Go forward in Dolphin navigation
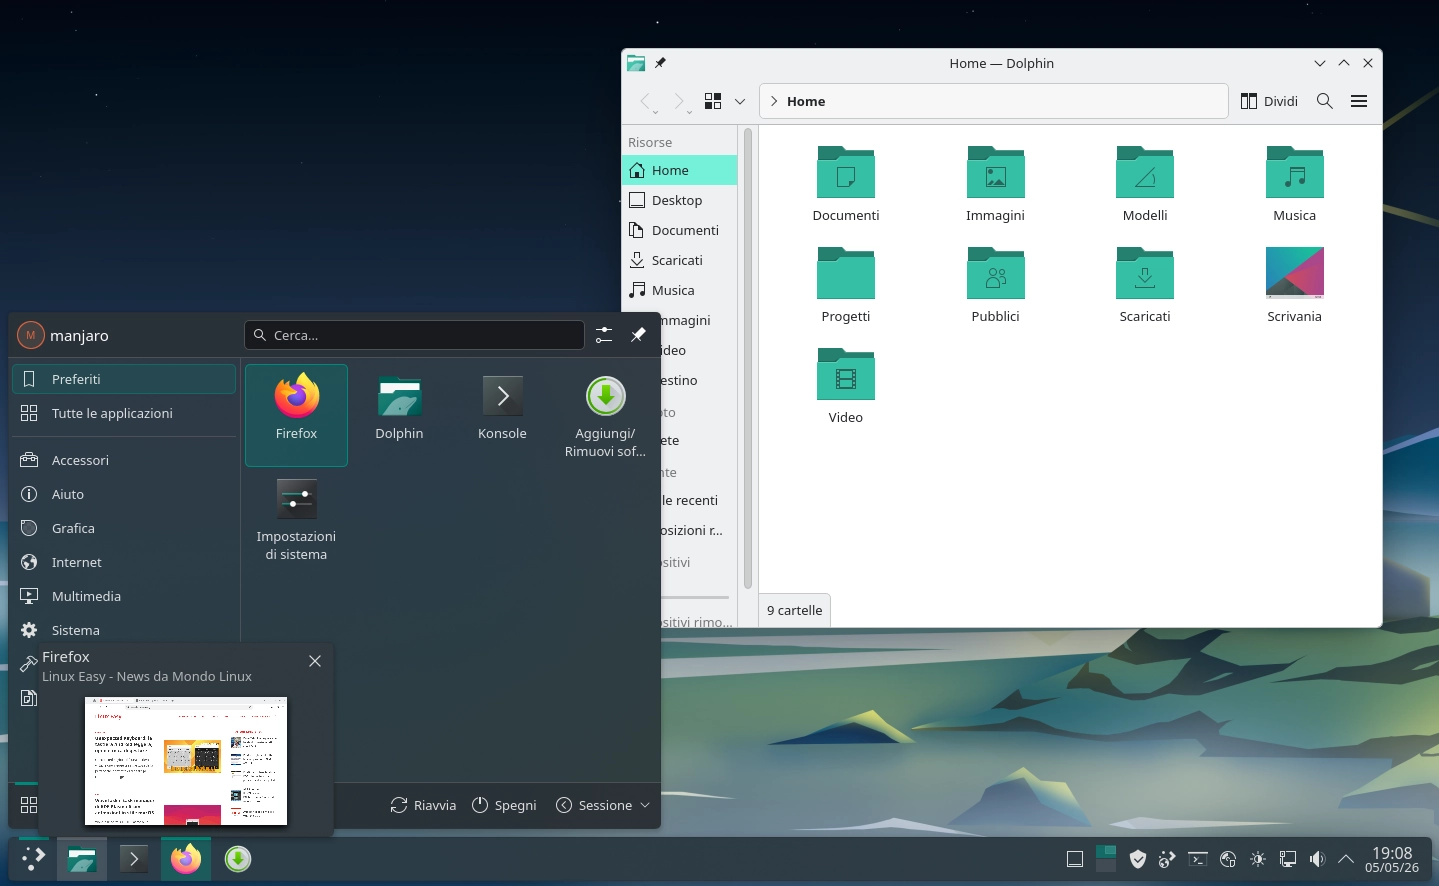The image size is (1439, 886). pos(680,101)
